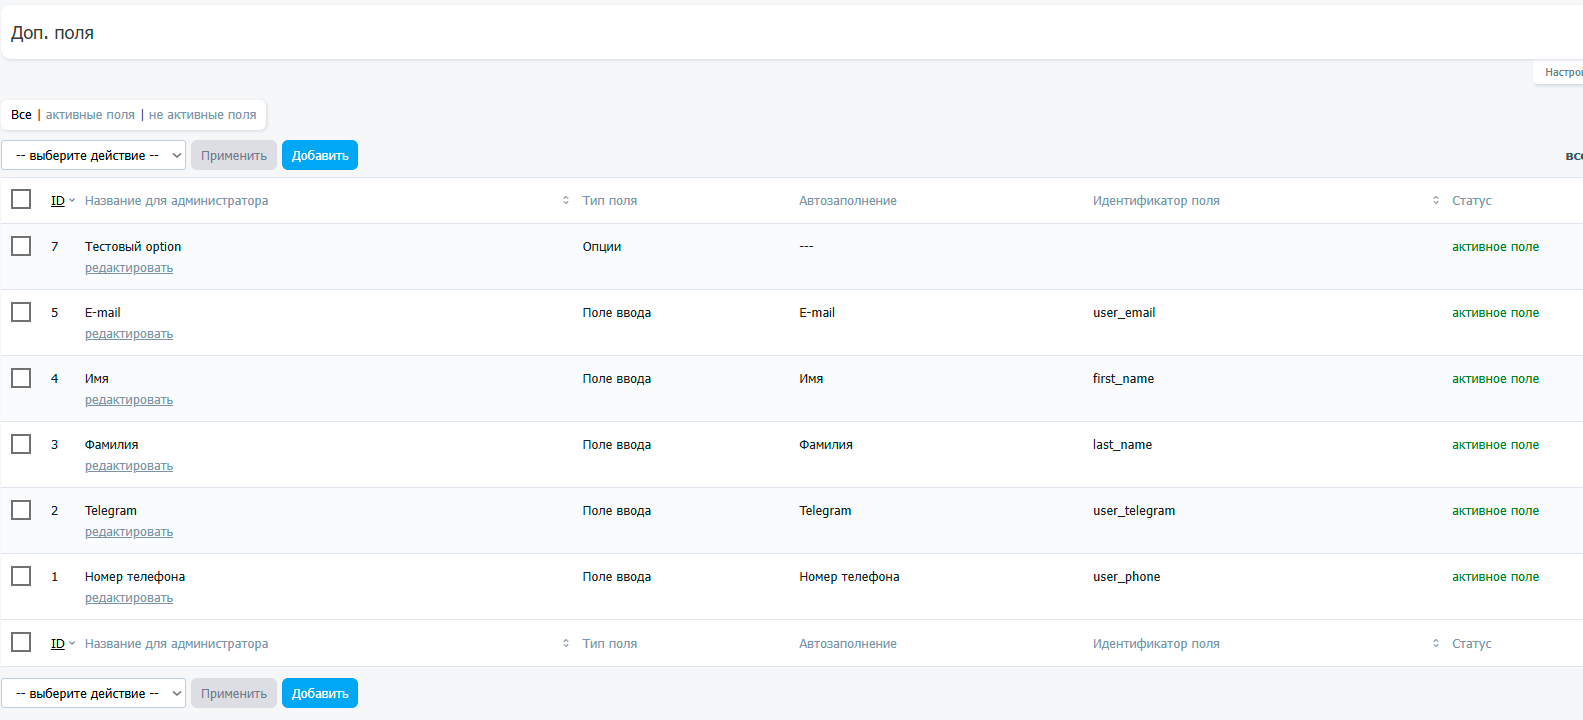This screenshot has height=720, width=1583.
Task: Click sort arrows for field identifier column in footer
Action: pos(1436,644)
